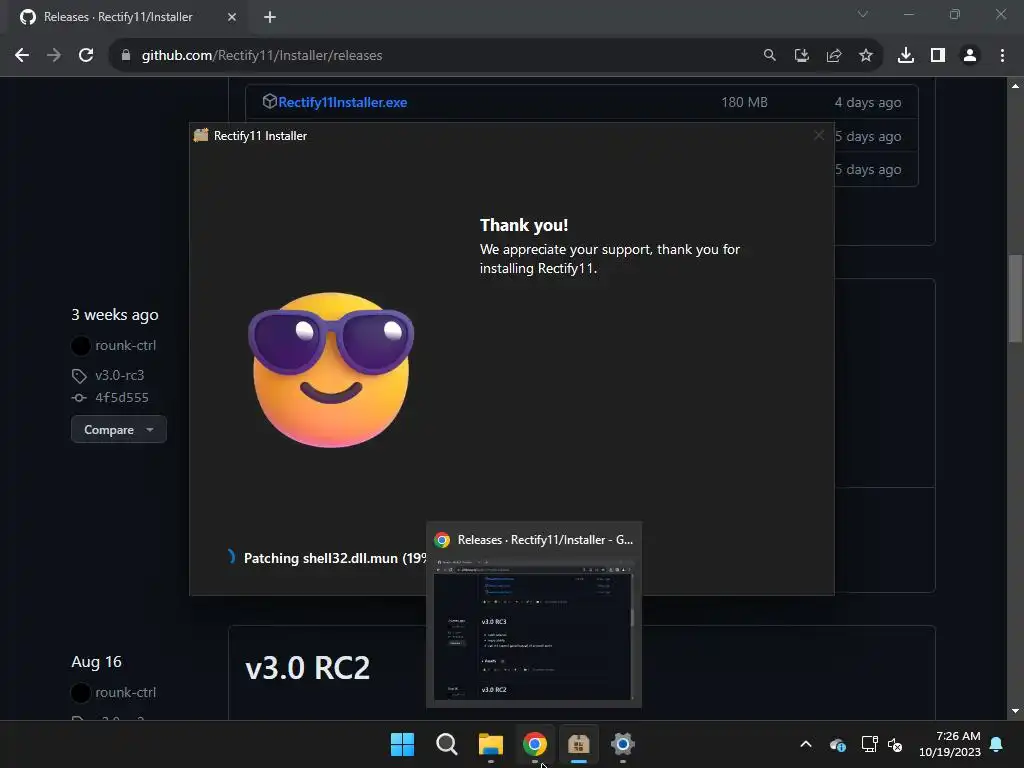Share this page icon

833,56
